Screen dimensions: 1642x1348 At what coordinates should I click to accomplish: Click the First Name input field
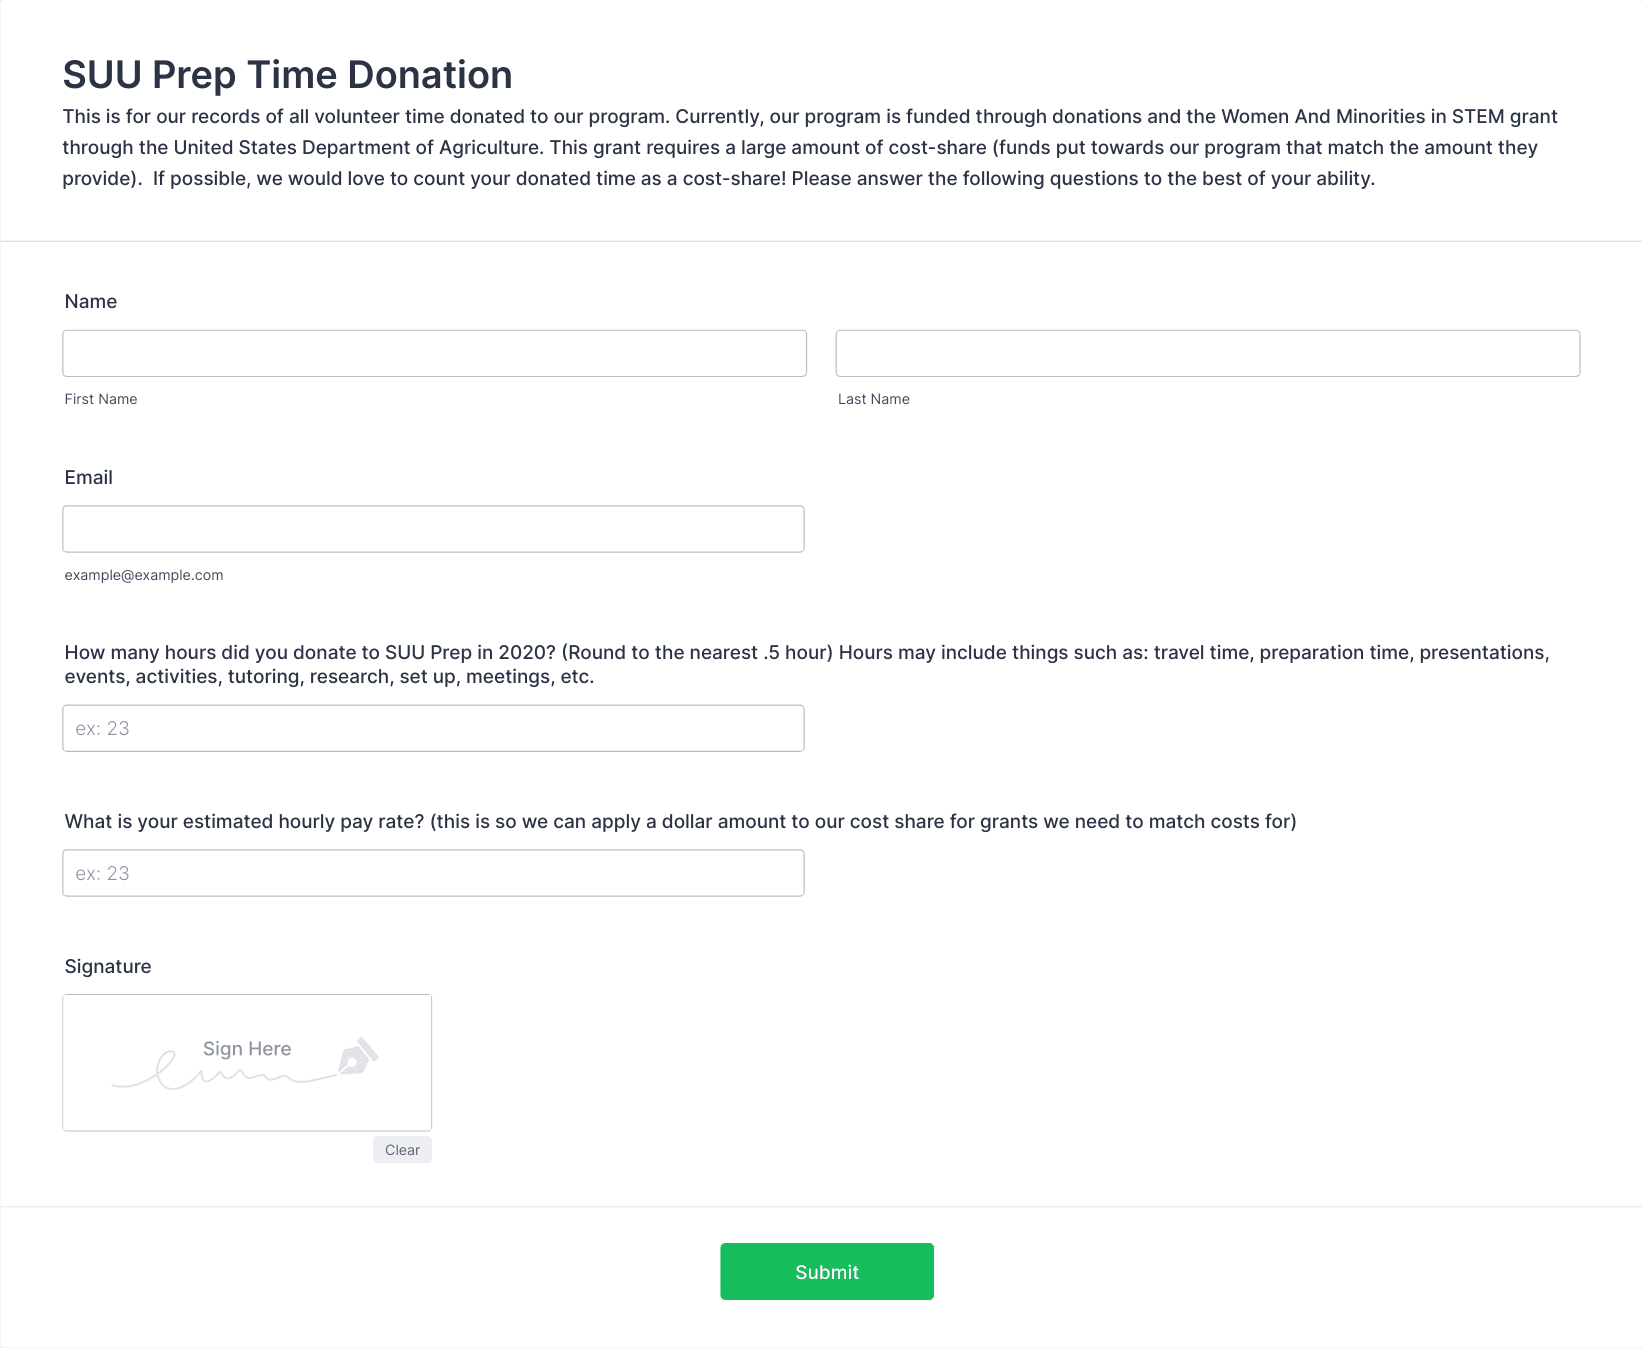[x=434, y=353]
